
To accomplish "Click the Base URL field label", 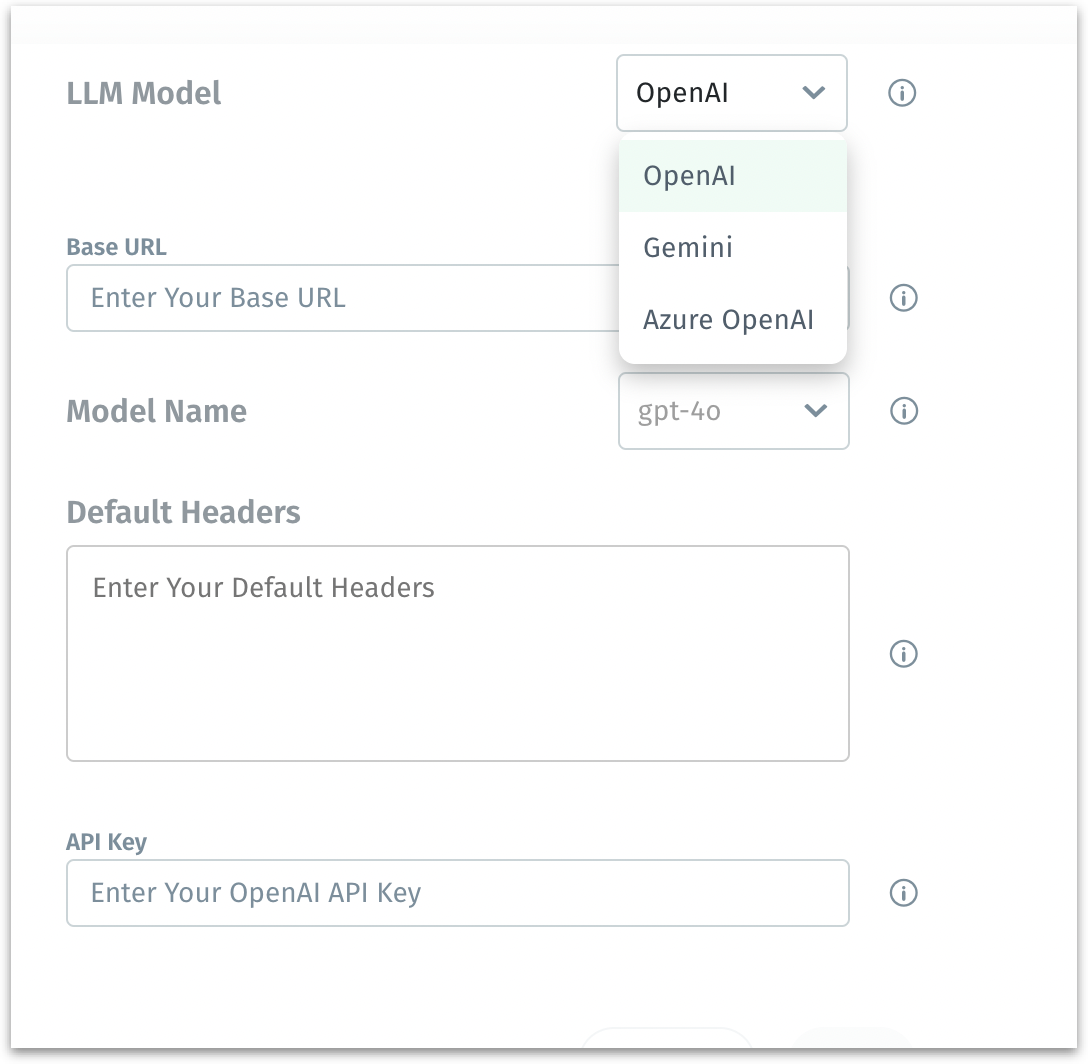I will coord(116,246).
